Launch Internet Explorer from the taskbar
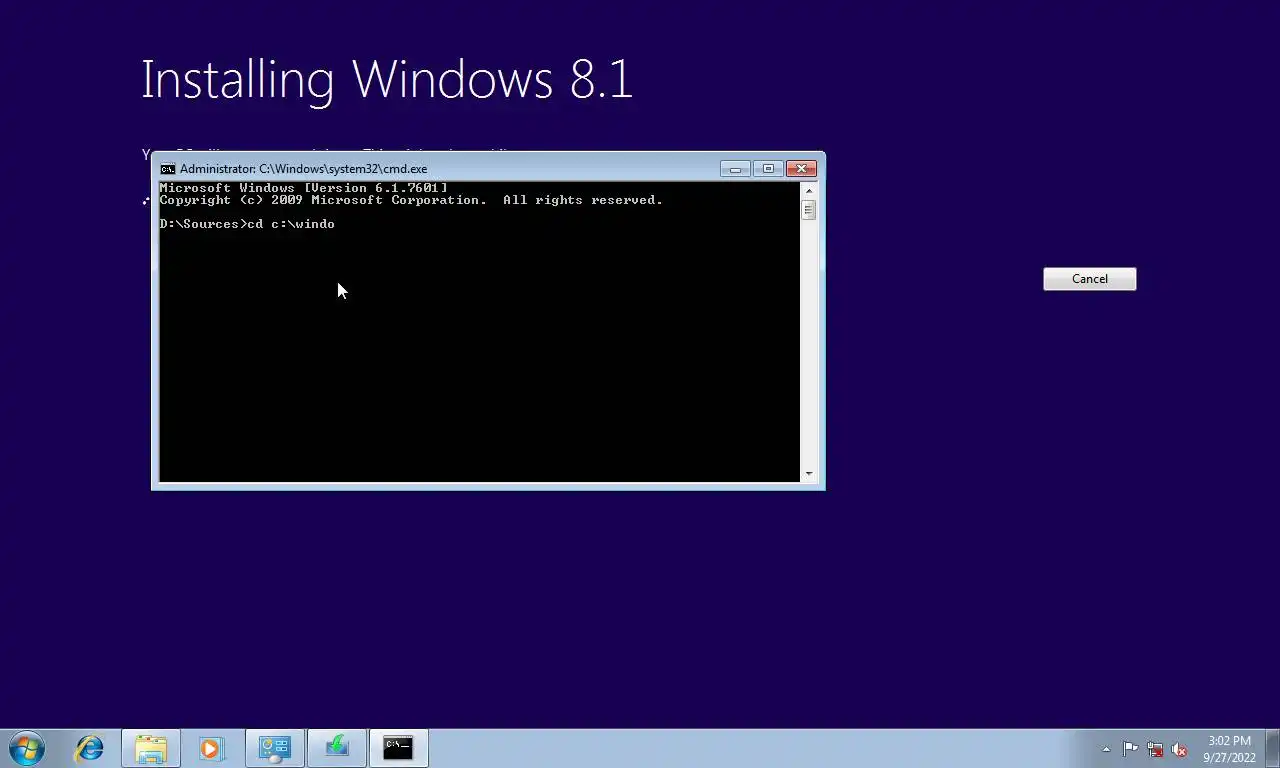The width and height of the screenshot is (1280, 768). pyautogui.click(x=90, y=748)
